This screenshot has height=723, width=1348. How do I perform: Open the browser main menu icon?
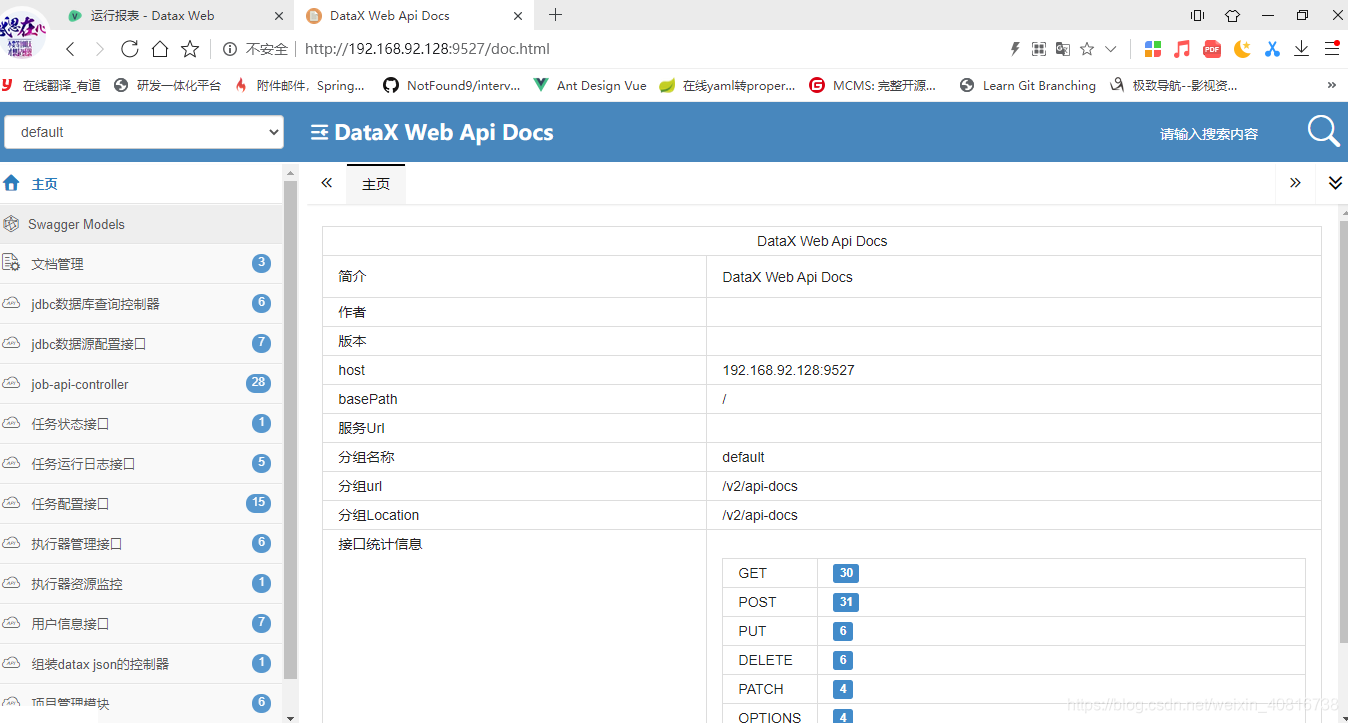1332,48
